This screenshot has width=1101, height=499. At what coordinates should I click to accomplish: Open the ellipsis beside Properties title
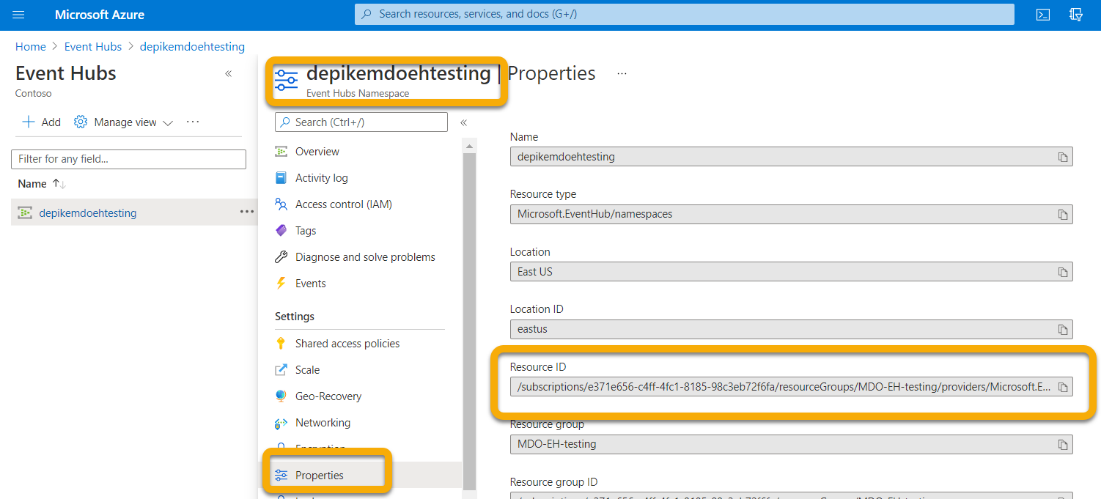pos(621,73)
